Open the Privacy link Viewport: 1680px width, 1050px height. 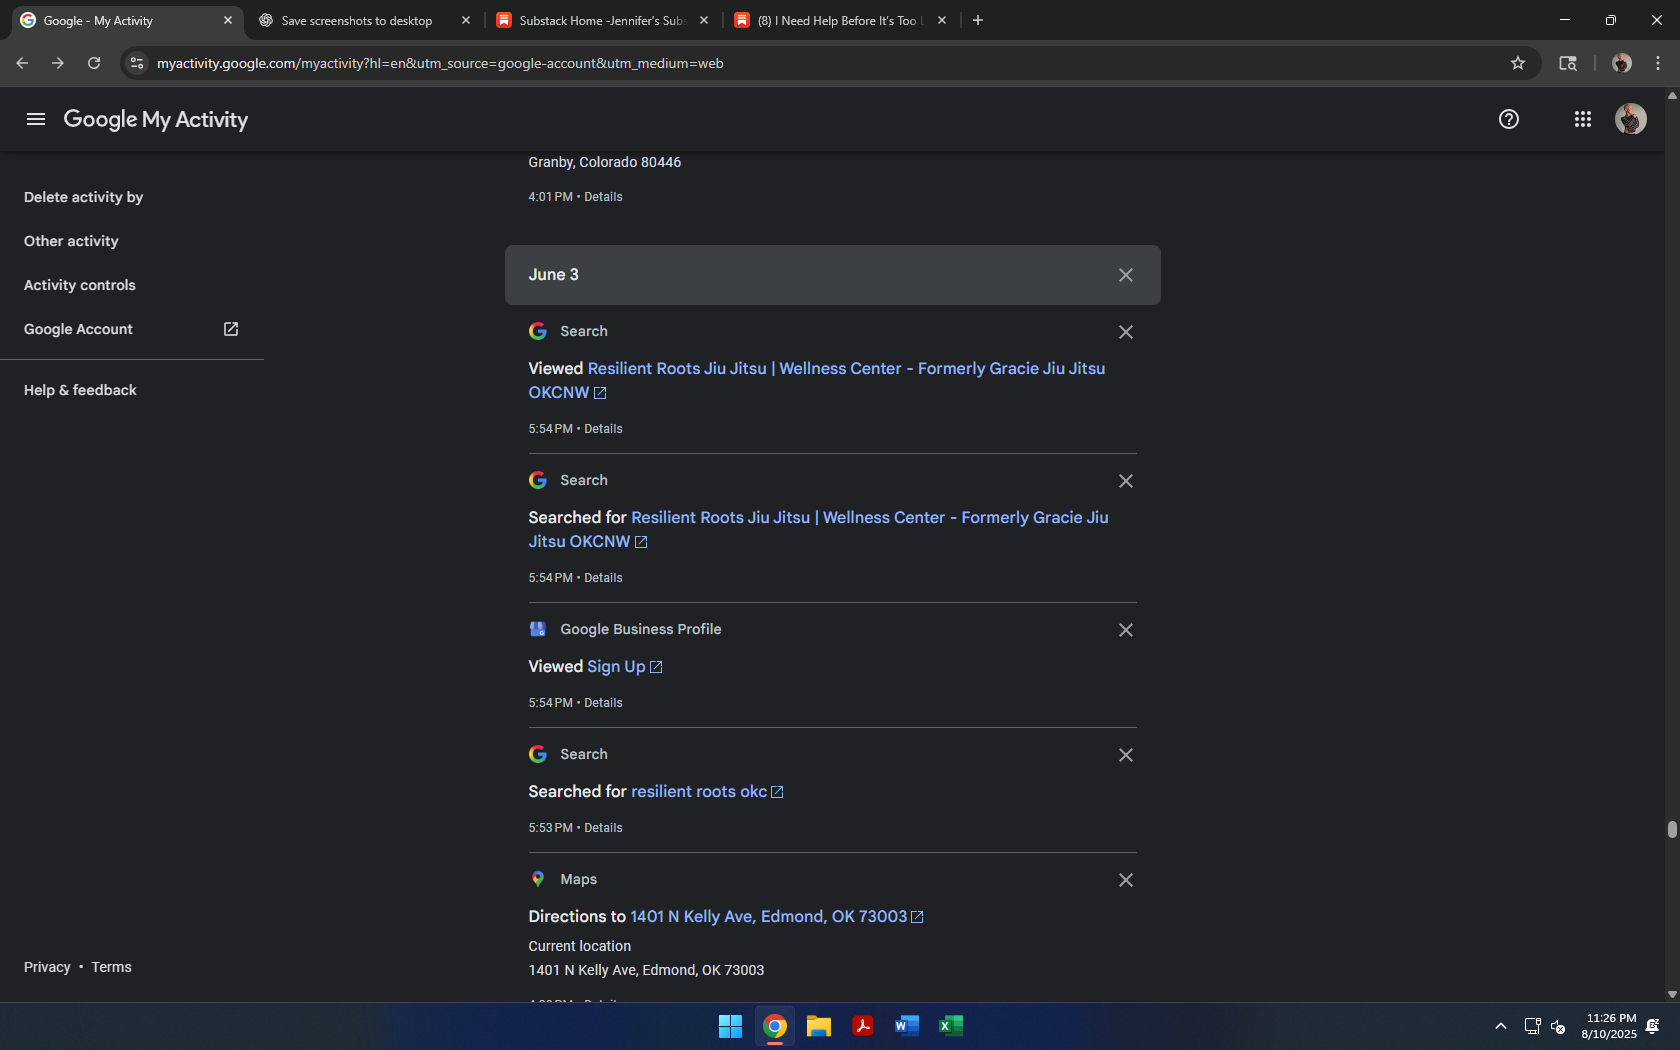pyautogui.click(x=47, y=967)
